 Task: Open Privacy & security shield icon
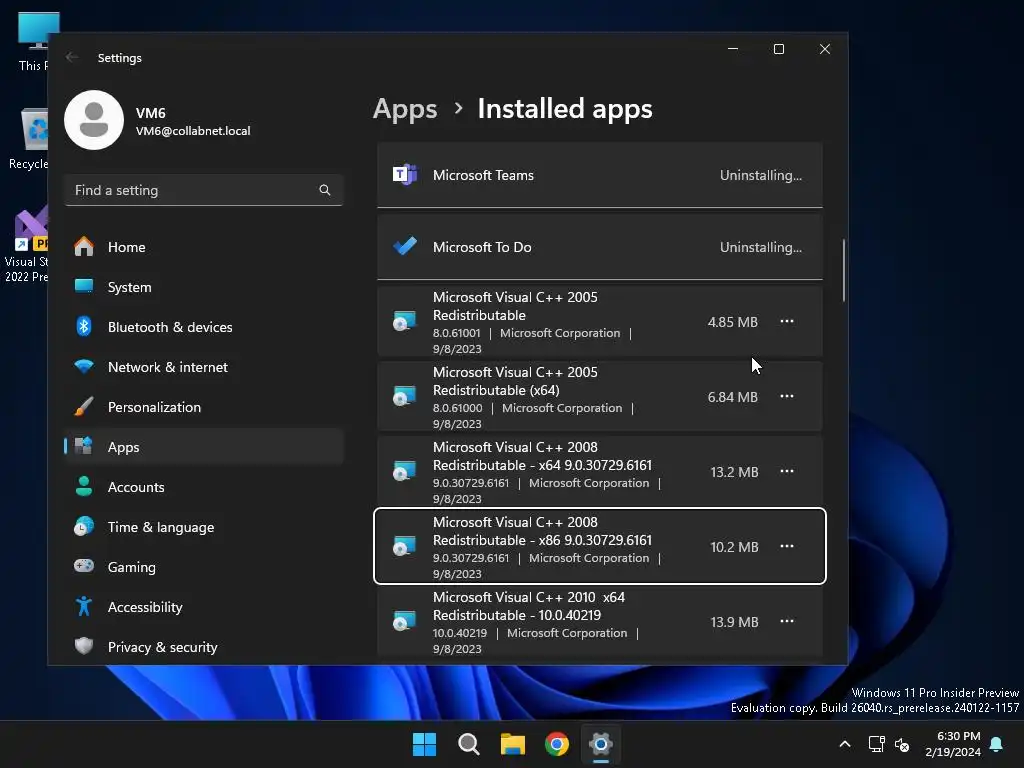tap(84, 647)
